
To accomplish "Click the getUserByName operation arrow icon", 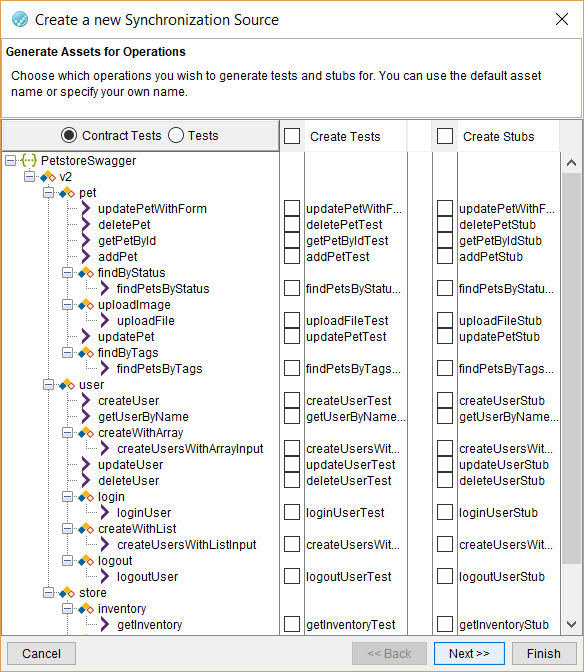I will pos(86,417).
